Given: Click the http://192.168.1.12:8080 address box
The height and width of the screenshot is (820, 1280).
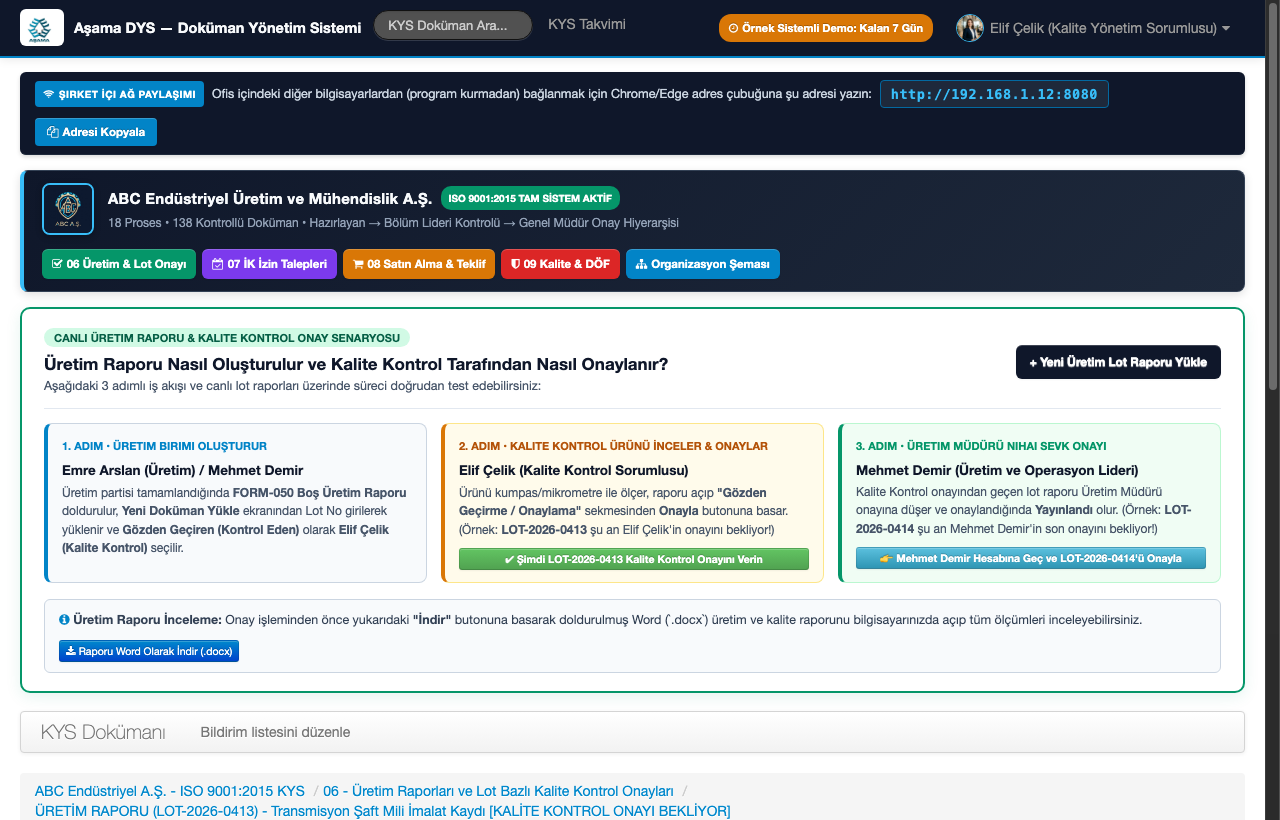Looking at the screenshot, I should coord(994,94).
